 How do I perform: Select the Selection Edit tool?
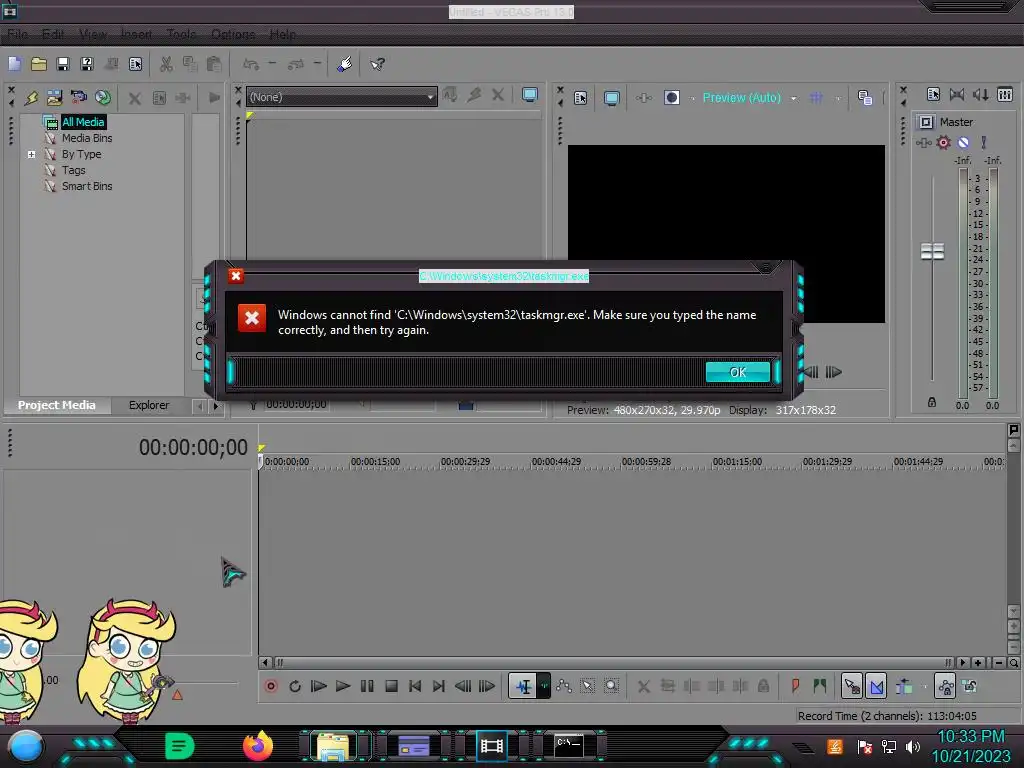coord(588,686)
